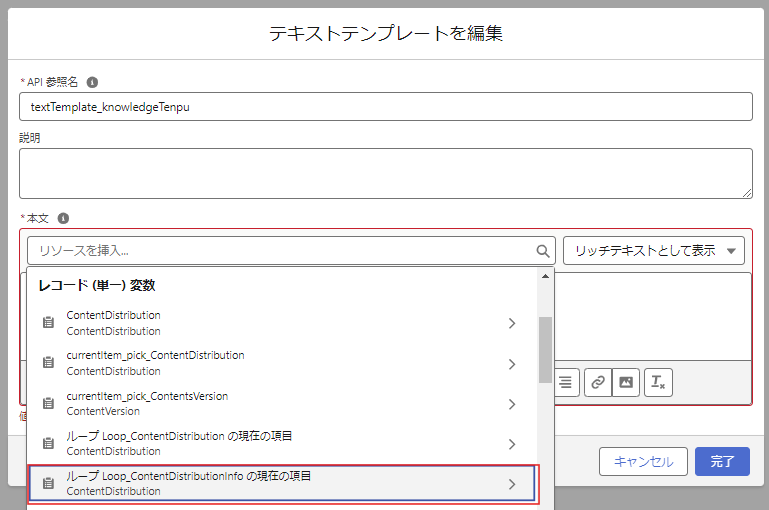This screenshot has height=510, width=769.
Task: Click the record icon of first ContentDistribution item
Action: [x=48, y=323]
